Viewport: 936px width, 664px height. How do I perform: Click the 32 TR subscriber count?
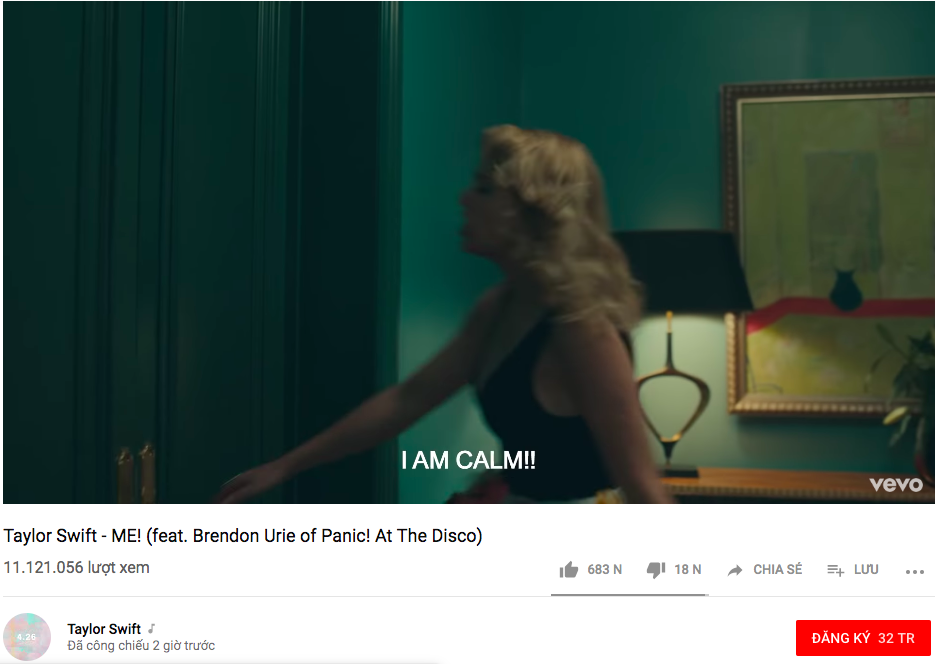point(896,638)
